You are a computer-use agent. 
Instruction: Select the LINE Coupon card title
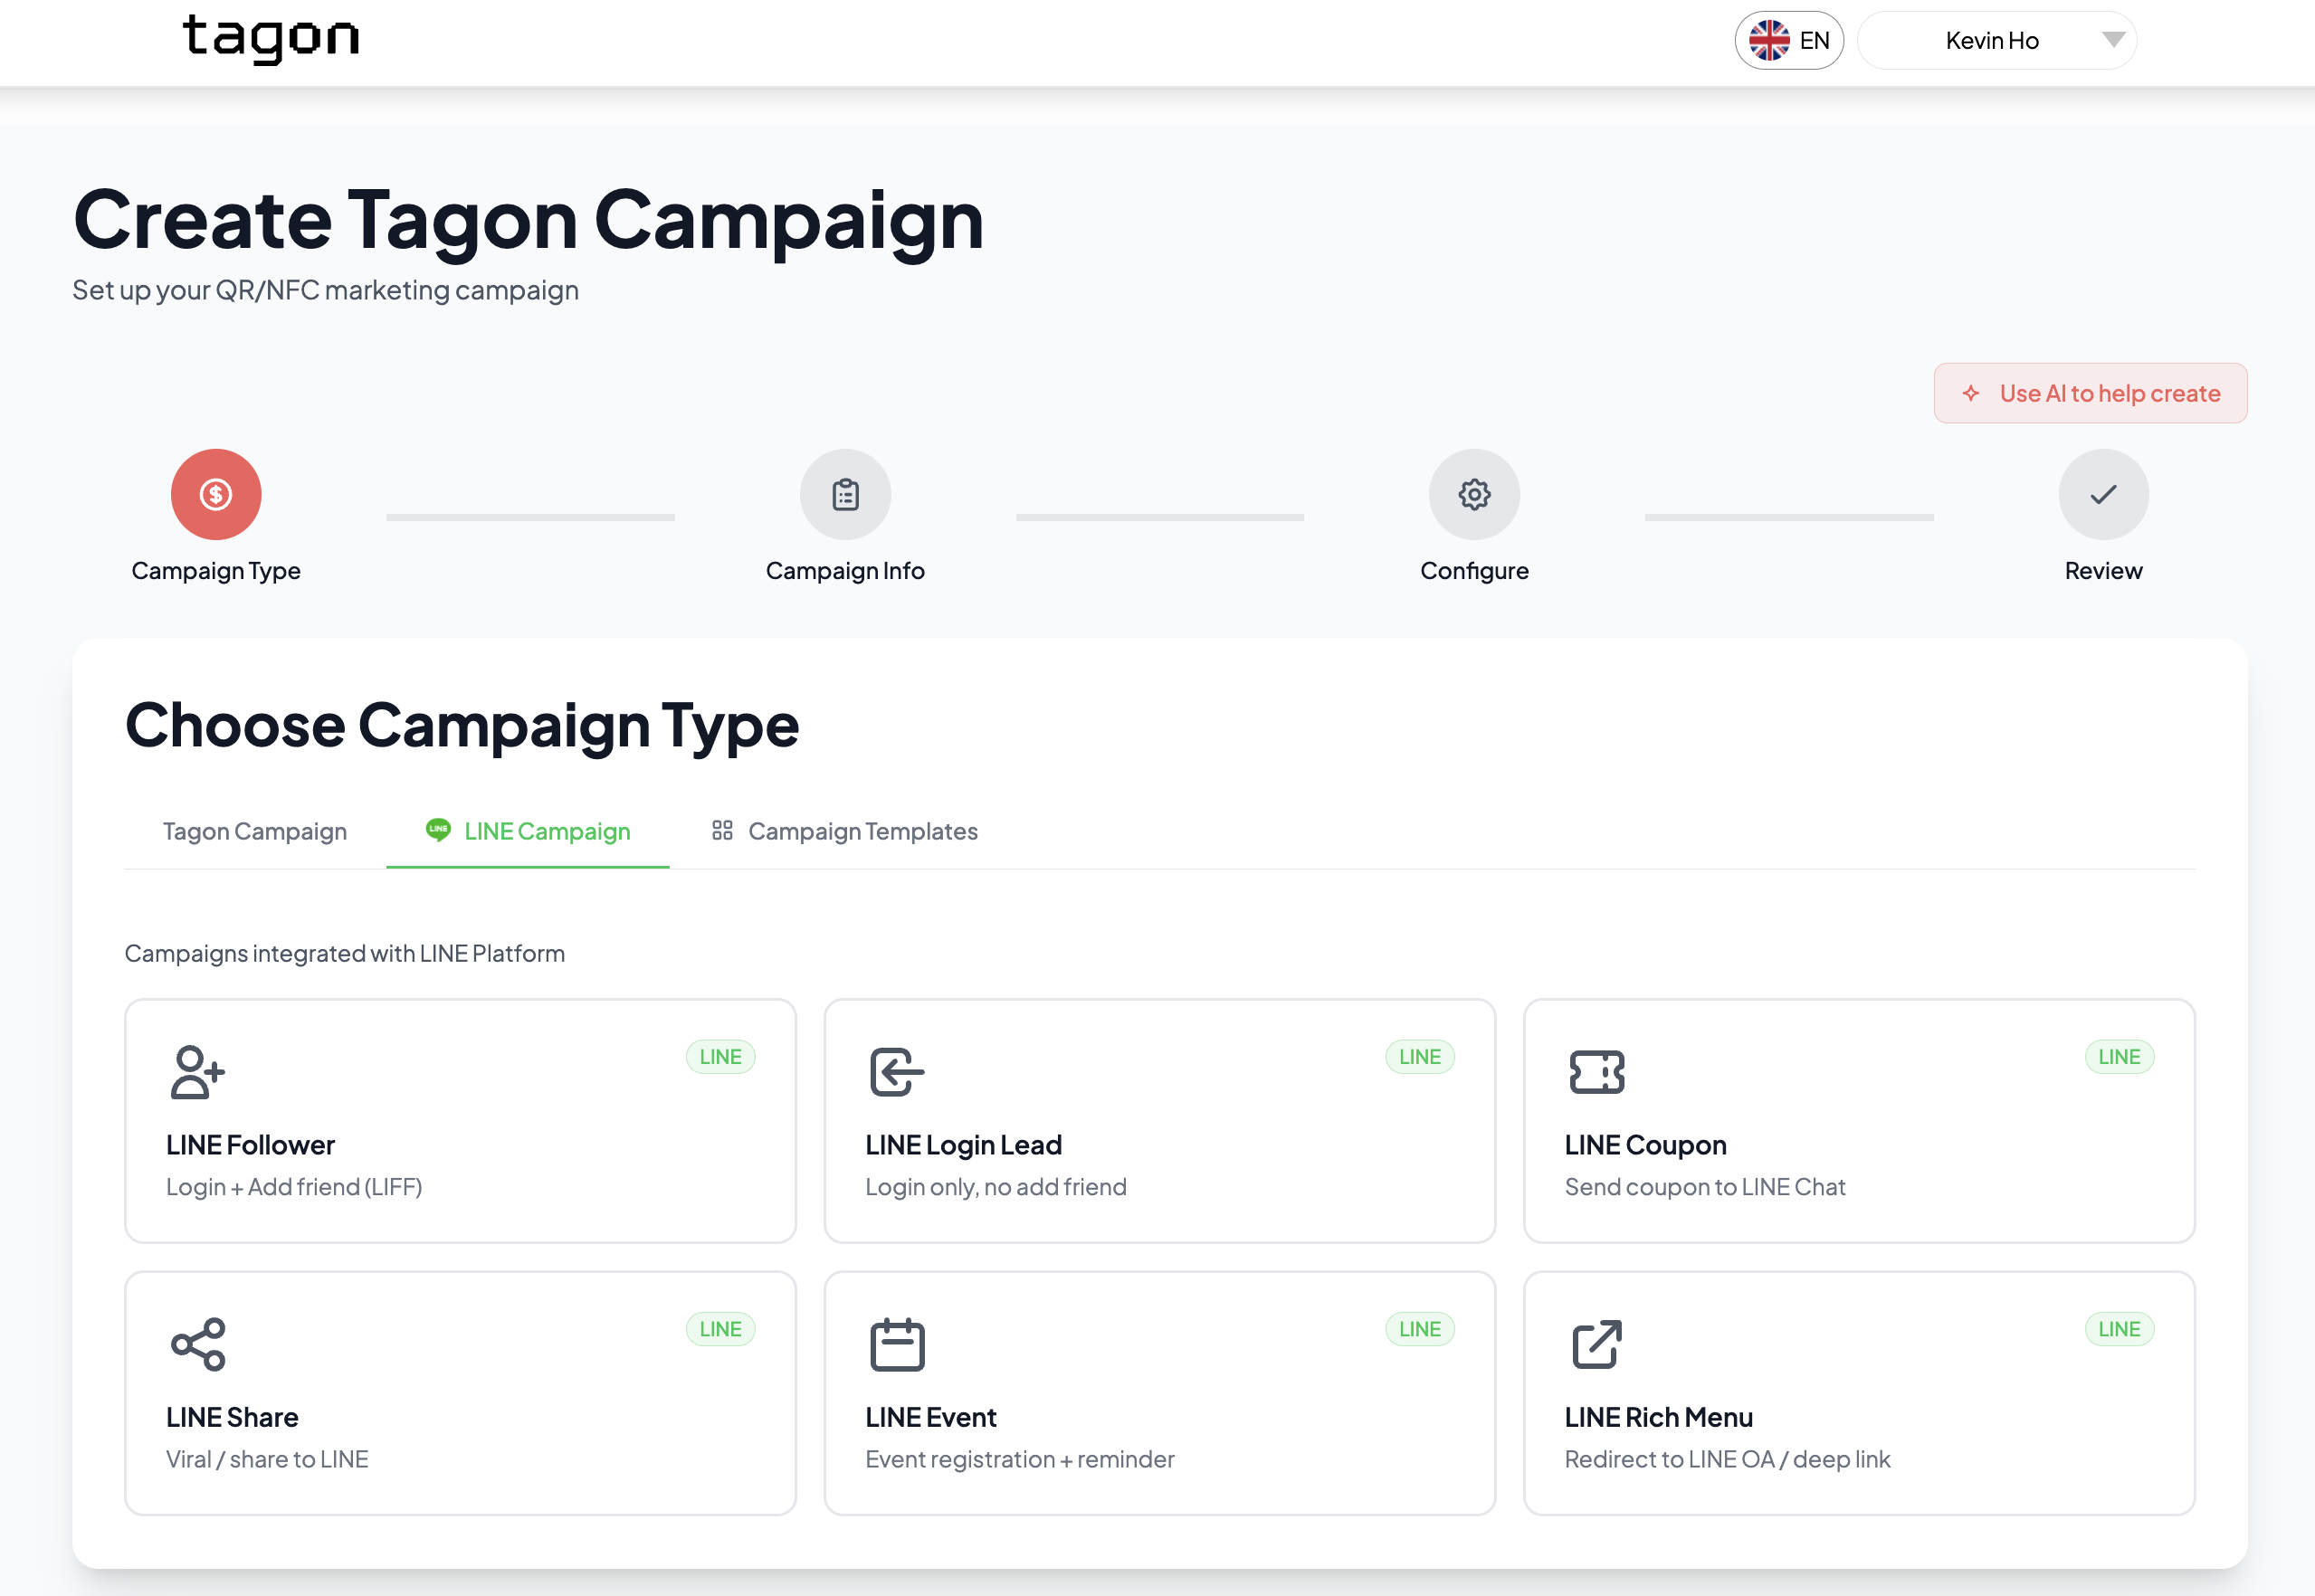pos(1645,1145)
